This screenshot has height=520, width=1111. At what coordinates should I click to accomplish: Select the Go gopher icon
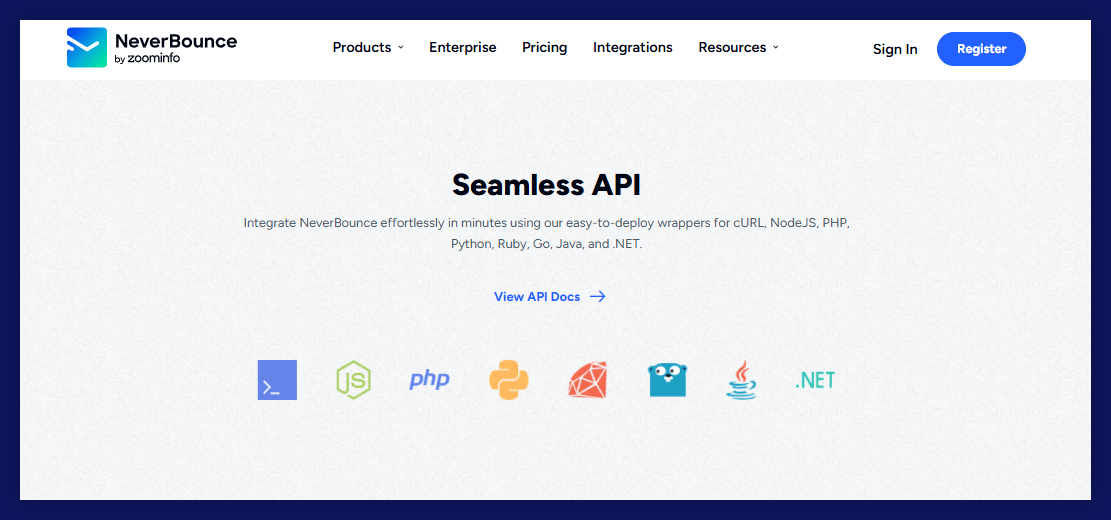(x=667, y=380)
